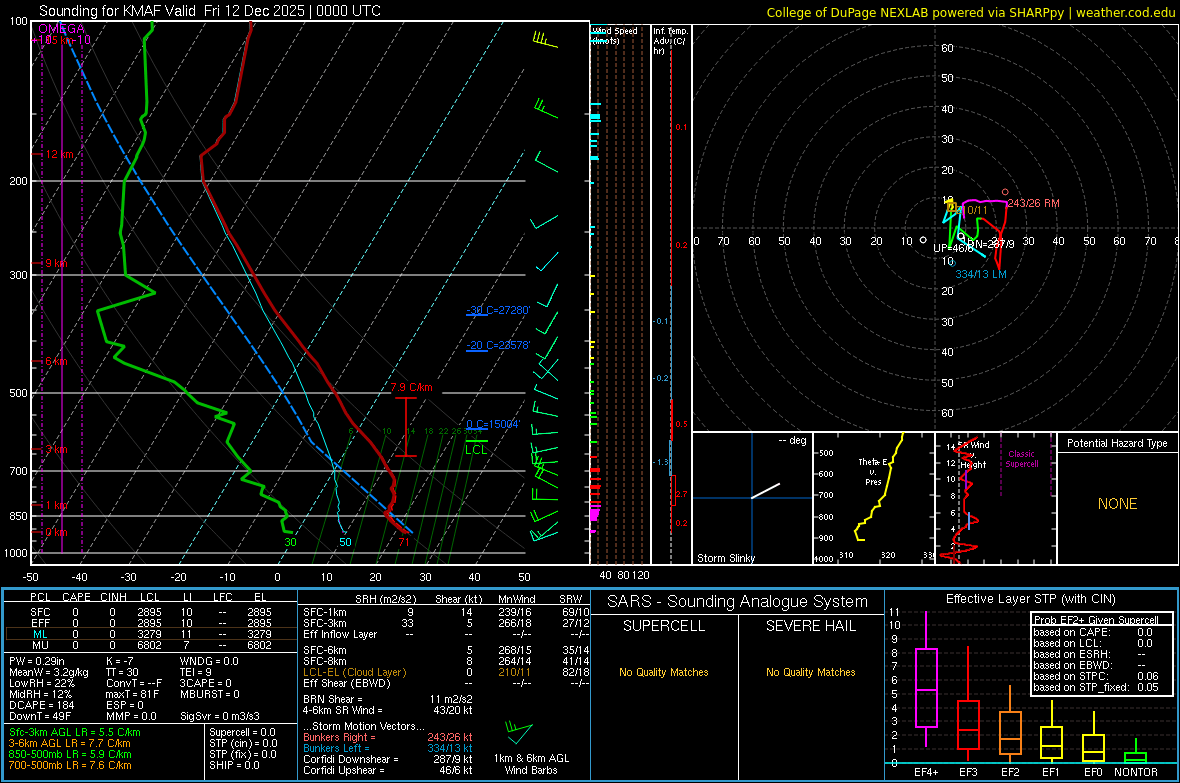Click the Wind Speed (knots) header
The height and width of the screenshot is (783, 1180).
coord(615,36)
